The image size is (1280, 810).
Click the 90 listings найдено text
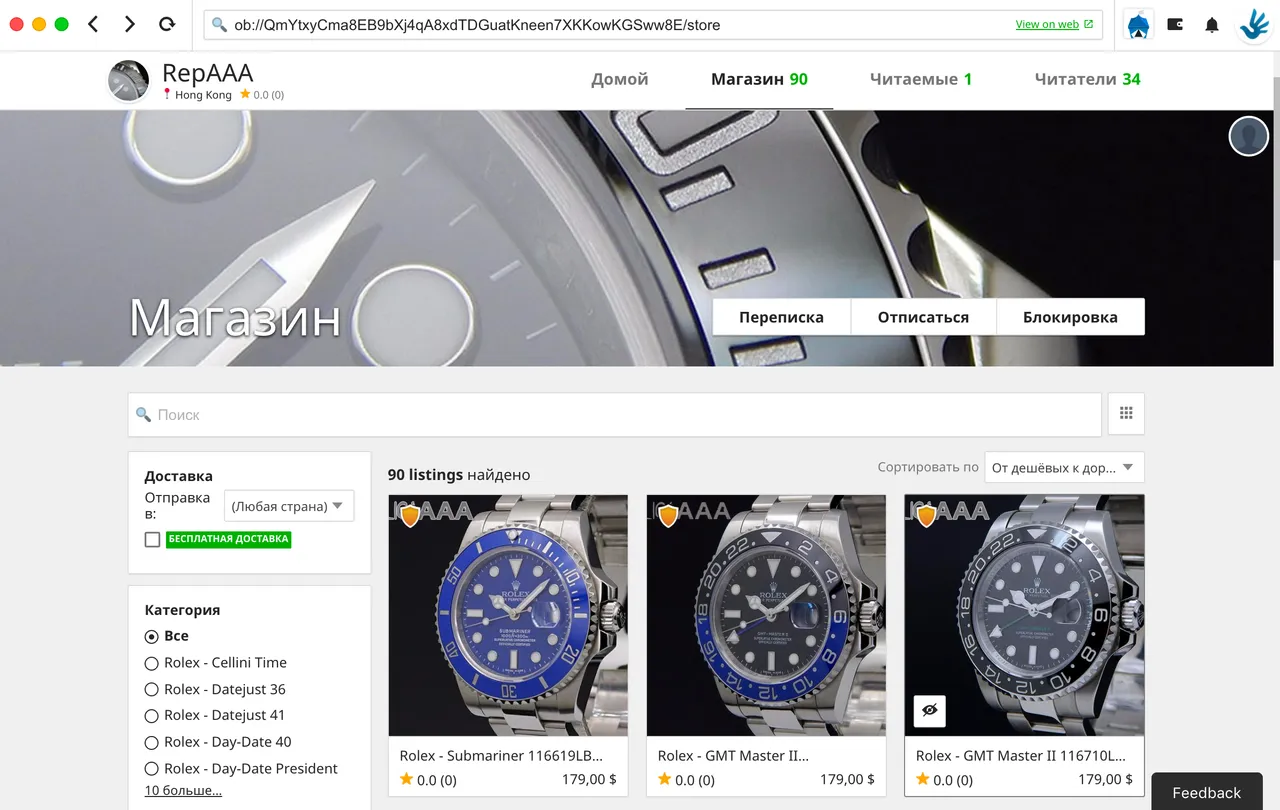(x=459, y=475)
